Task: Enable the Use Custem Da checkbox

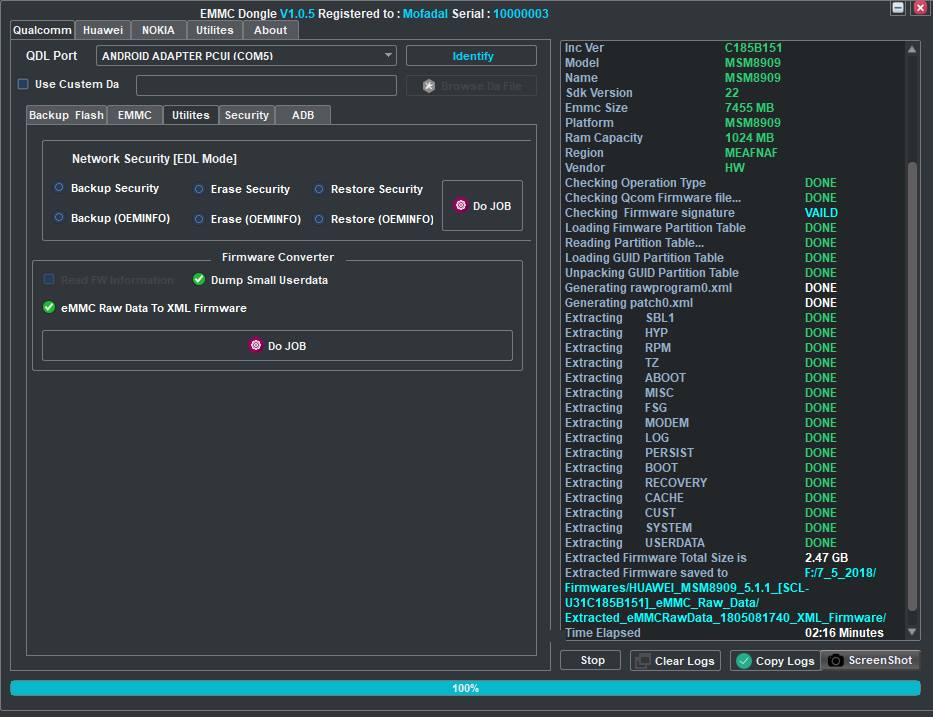Action: tap(23, 84)
